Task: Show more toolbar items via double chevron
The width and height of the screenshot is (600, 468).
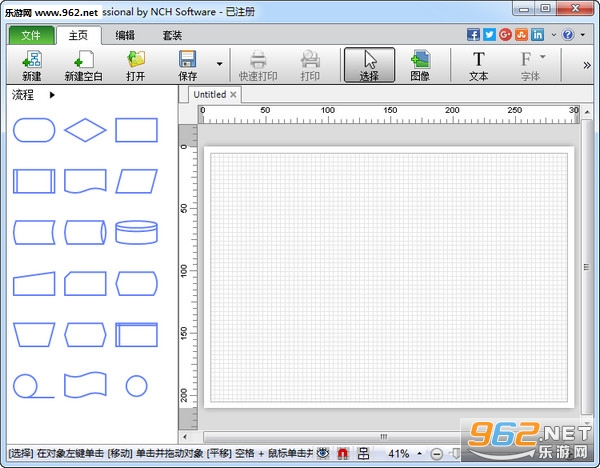Action: tap(586, 65)
